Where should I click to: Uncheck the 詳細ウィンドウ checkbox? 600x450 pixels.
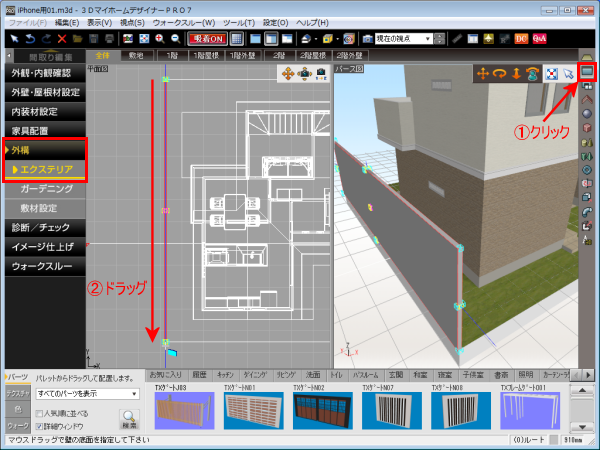pos(39,425)
